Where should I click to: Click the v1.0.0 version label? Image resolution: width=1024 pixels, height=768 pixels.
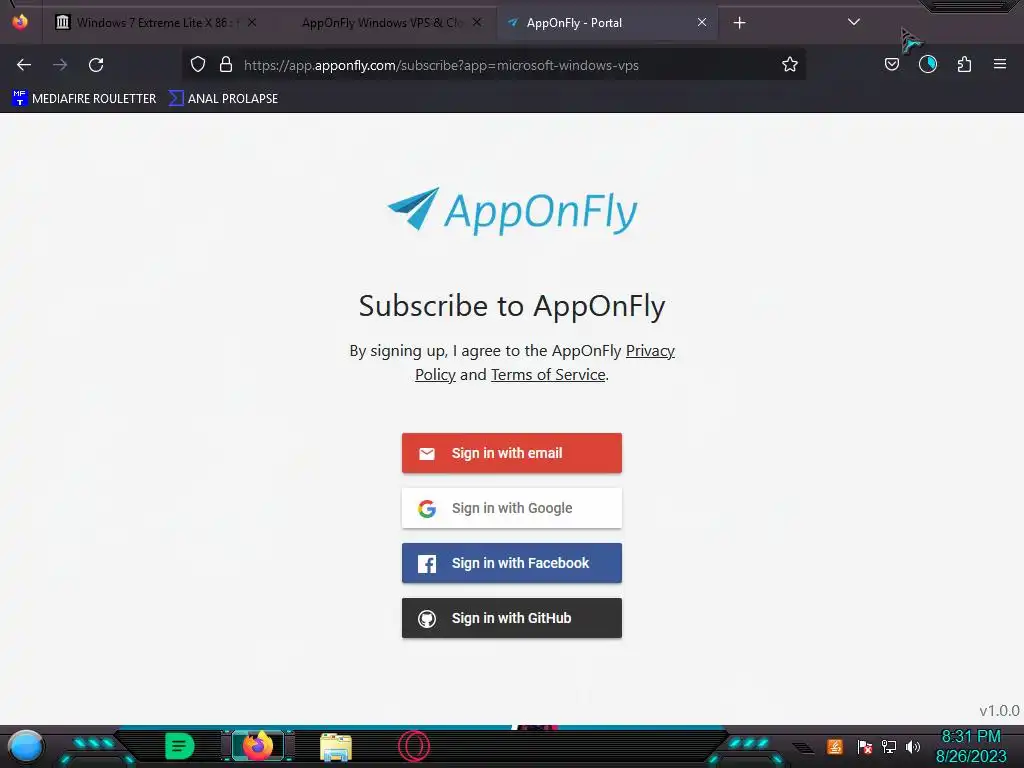coord(999,711)
